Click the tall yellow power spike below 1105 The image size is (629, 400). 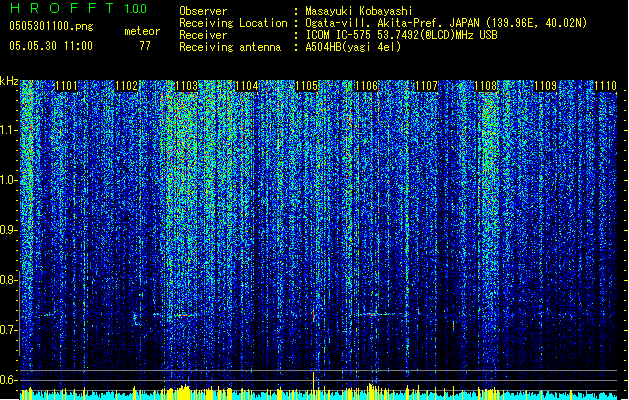313,384
